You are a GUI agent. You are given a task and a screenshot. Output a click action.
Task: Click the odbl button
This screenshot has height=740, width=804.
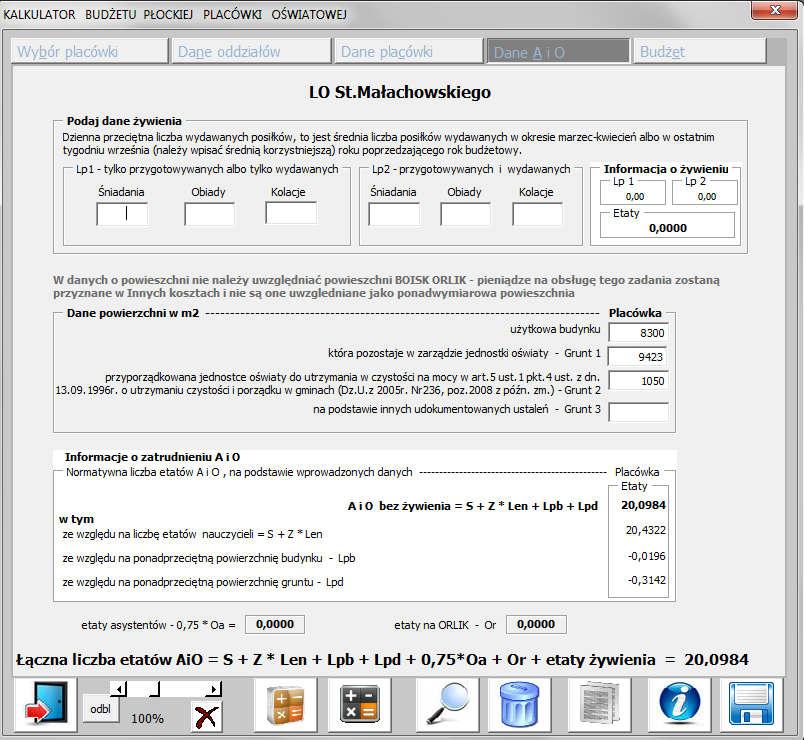(100, 709)
